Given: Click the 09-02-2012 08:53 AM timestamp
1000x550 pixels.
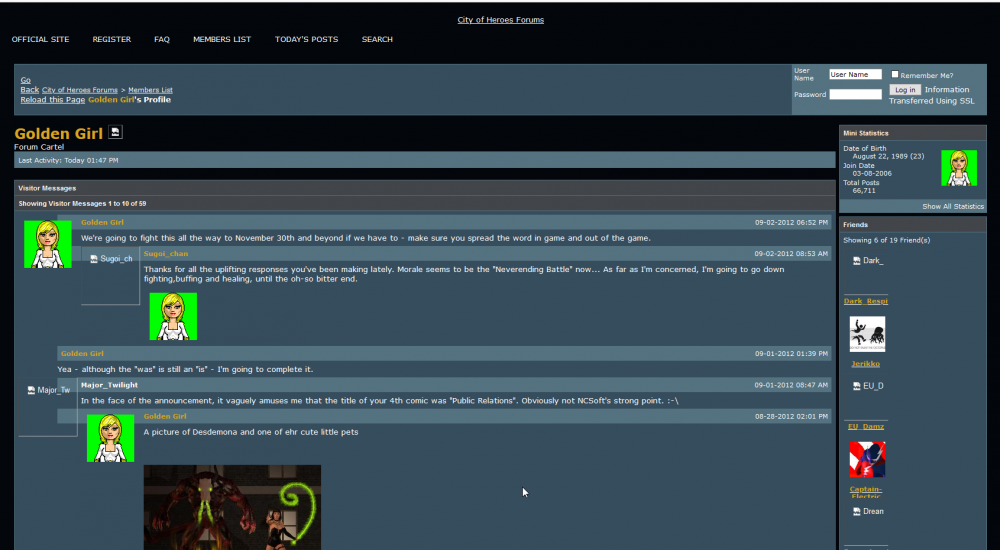Looking at the screenshot, I should tap(791, 254).
